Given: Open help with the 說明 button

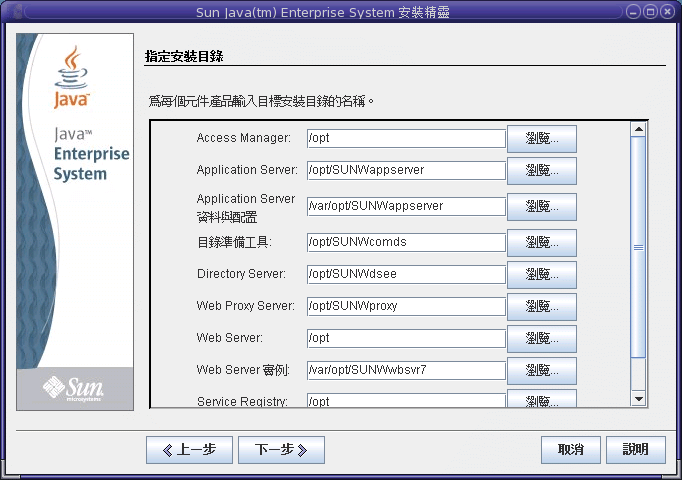Looking at the screenshot, I should point(635,450).
